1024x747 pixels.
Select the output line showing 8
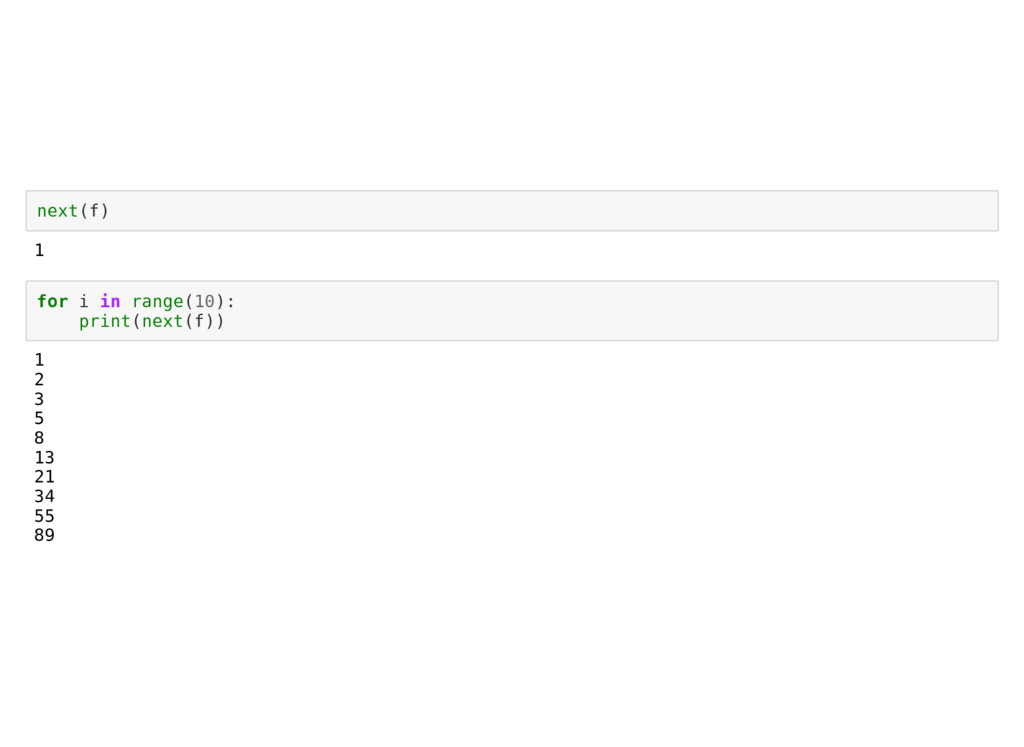(x=39, y=437)
